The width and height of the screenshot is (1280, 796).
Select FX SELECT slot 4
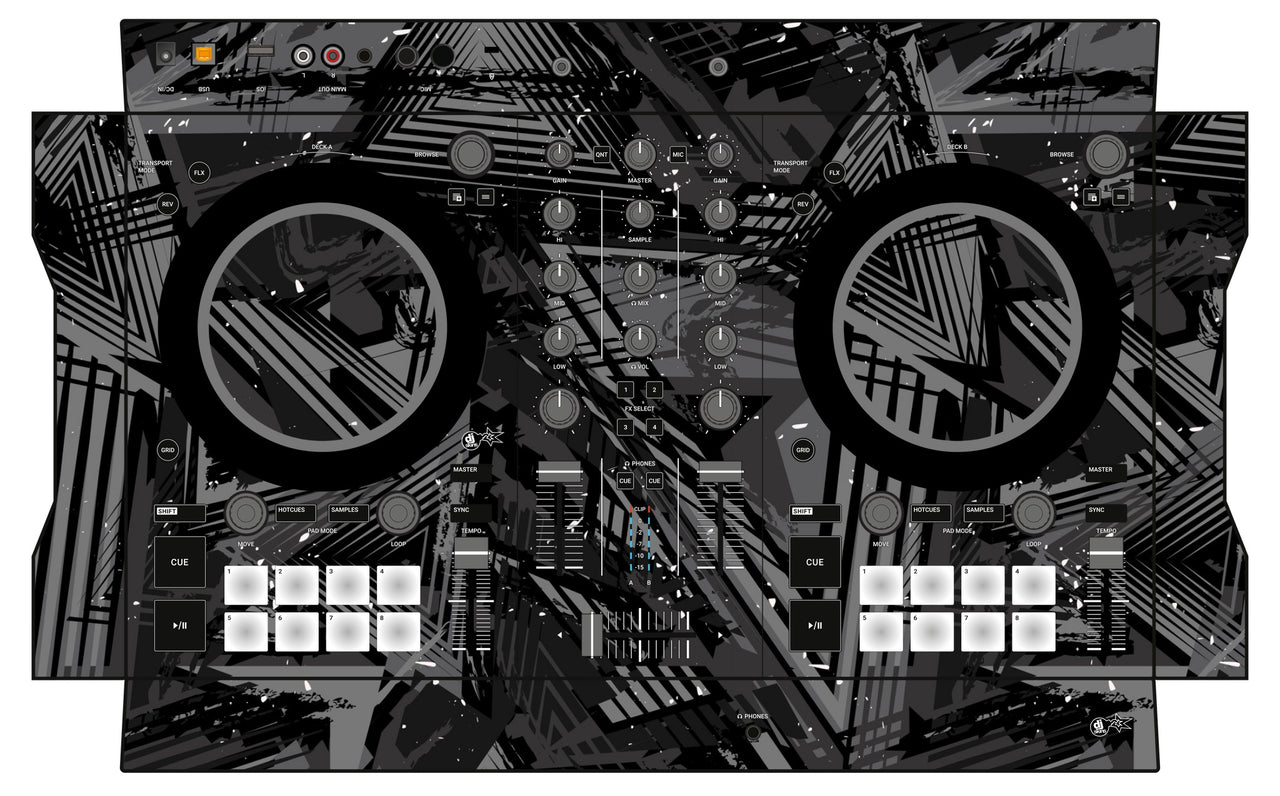[655, 427]
